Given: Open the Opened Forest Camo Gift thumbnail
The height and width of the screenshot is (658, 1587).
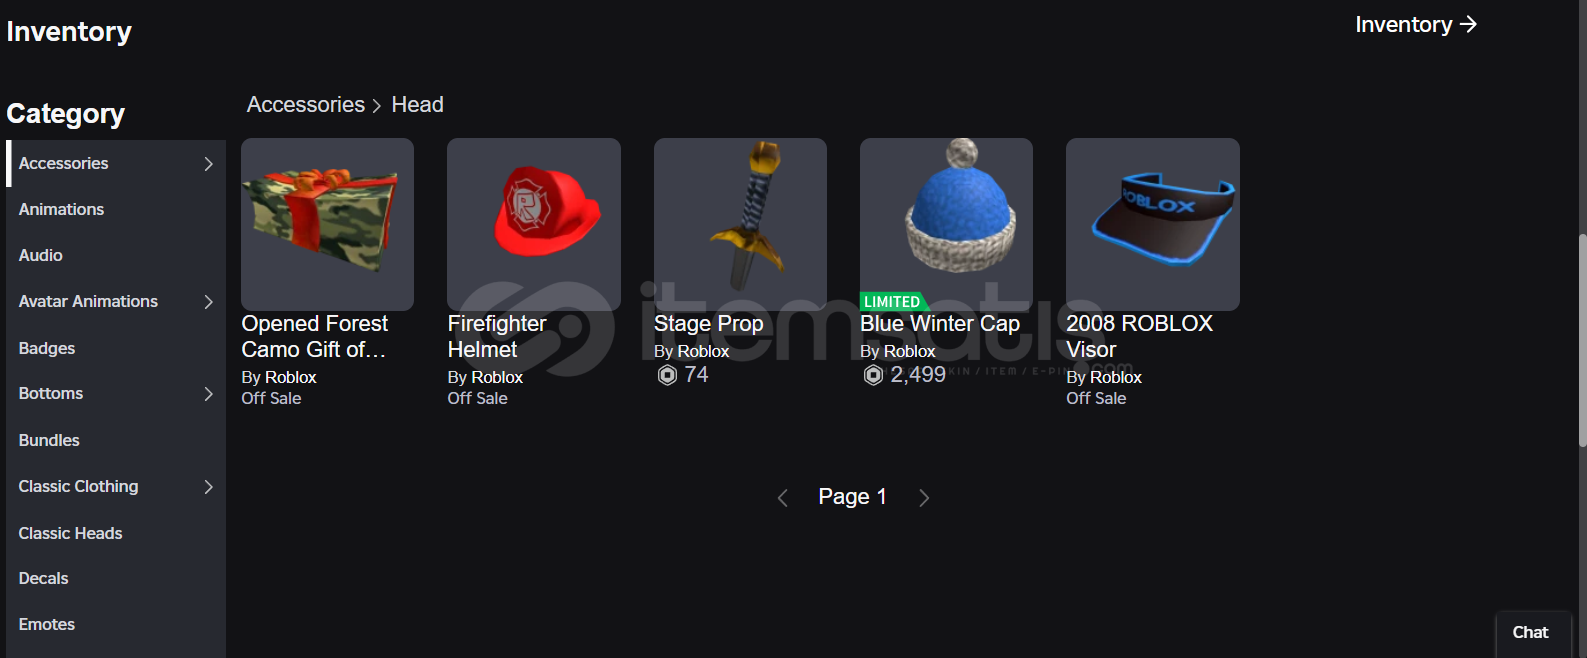Looking at the screenshot, I should pyautogui.click(x=327, y=224).
